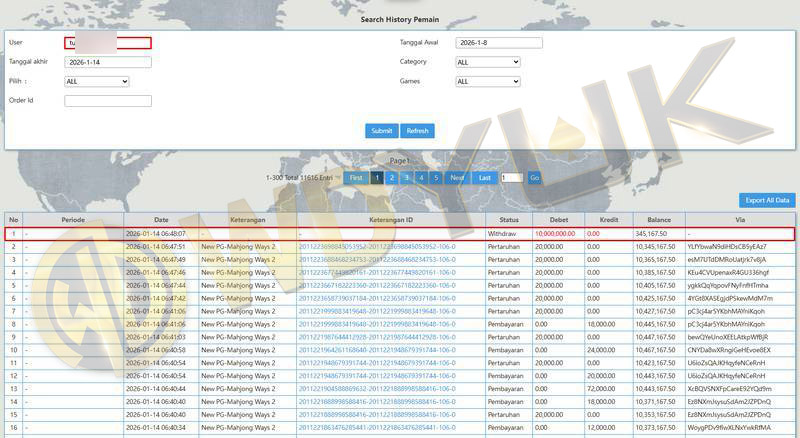Click the page number input box
Screen dimensions: 800x438
point(511,178)
